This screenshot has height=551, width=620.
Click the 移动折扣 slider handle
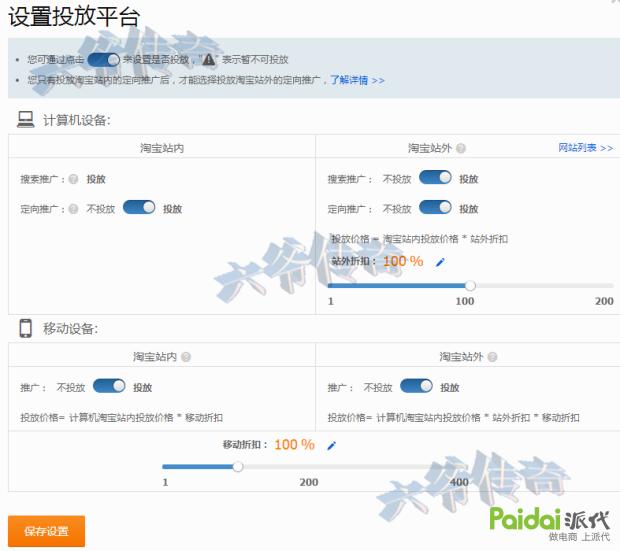(238, 467)
